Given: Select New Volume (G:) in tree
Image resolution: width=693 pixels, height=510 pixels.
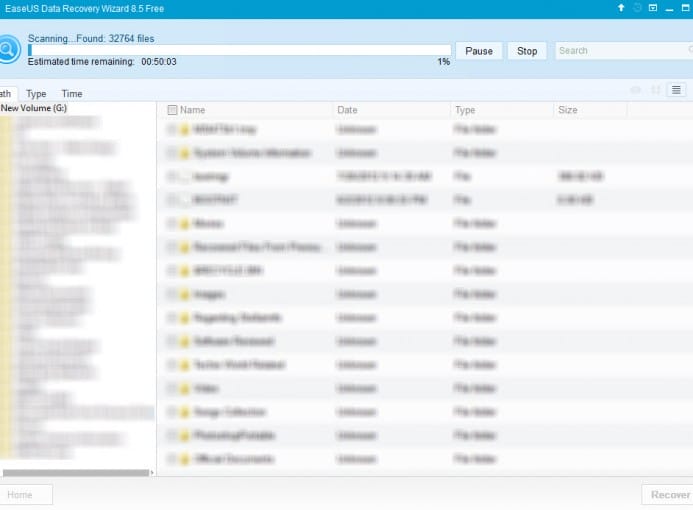Looking at the screenshot, I should tap(34, 108).
